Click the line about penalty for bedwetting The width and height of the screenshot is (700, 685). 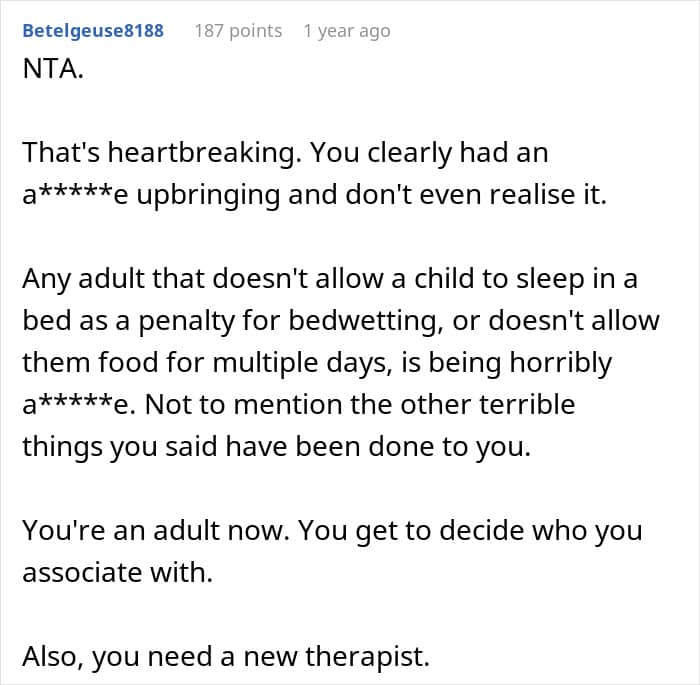(x=341, y=321)
